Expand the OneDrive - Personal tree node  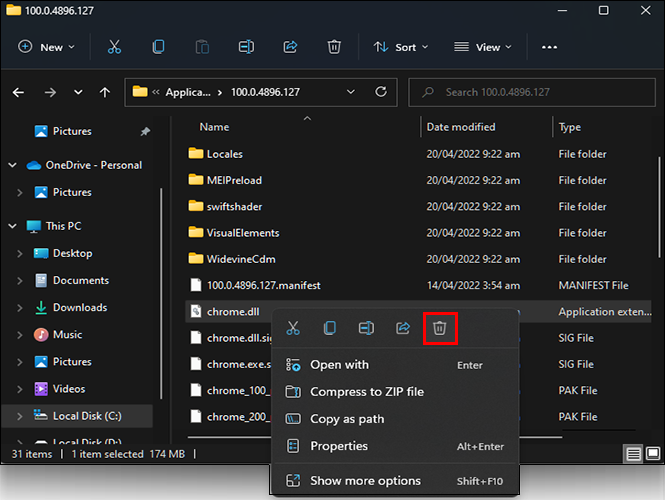pyautogui.click(x=12, y=165)
